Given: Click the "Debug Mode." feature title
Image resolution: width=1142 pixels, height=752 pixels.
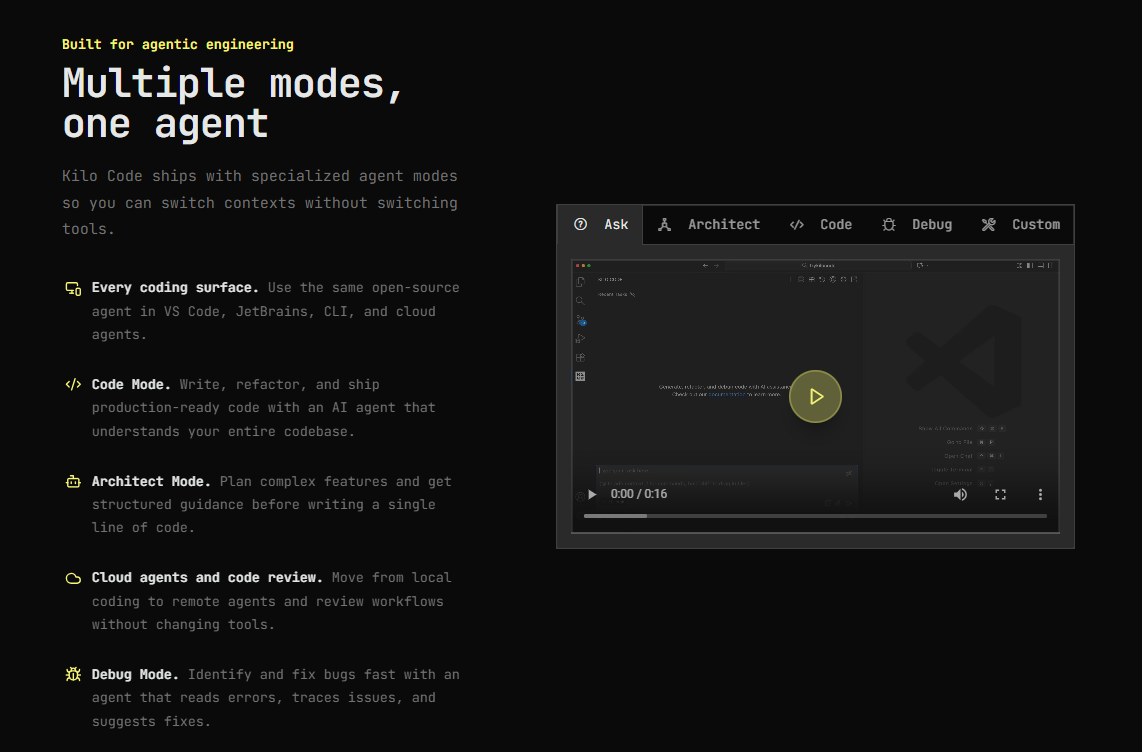Looking at the screenshot, I should coord(135,674).
